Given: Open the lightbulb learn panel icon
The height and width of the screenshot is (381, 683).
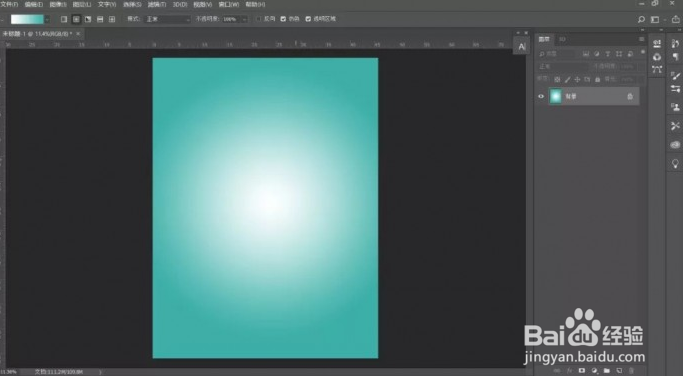Looking at the screenshot, I should pyautogui.click(x=675, y=164).
